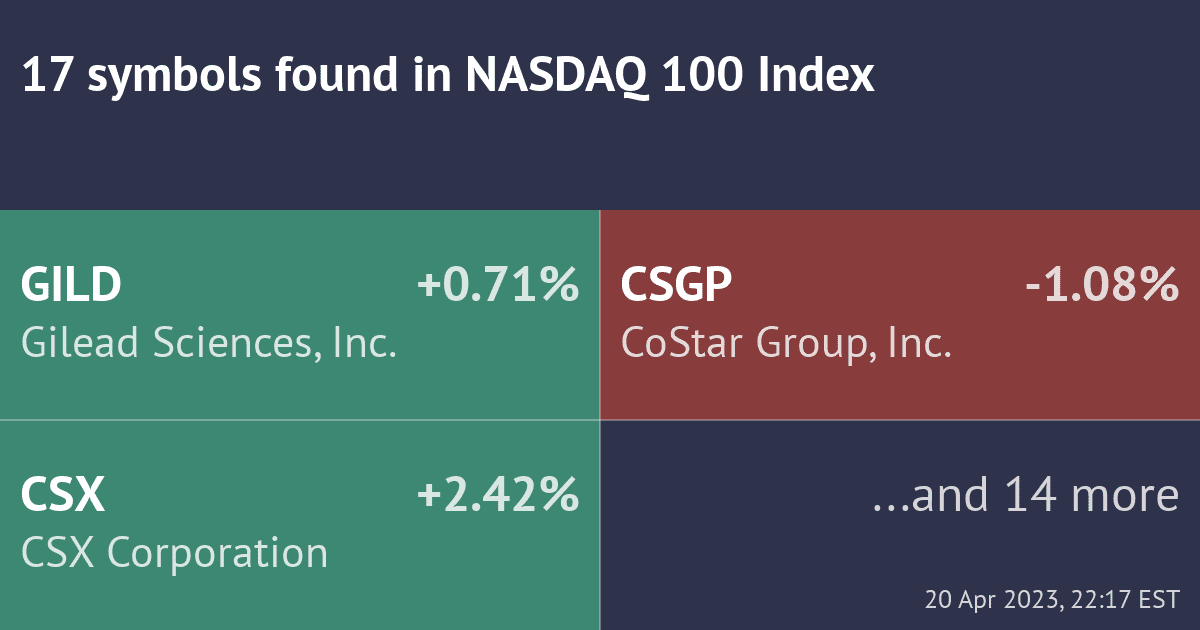The height and width of the screenshot is (630, 1200).
Task: Select the red CoStar tile's empty area
Action: 900,390
